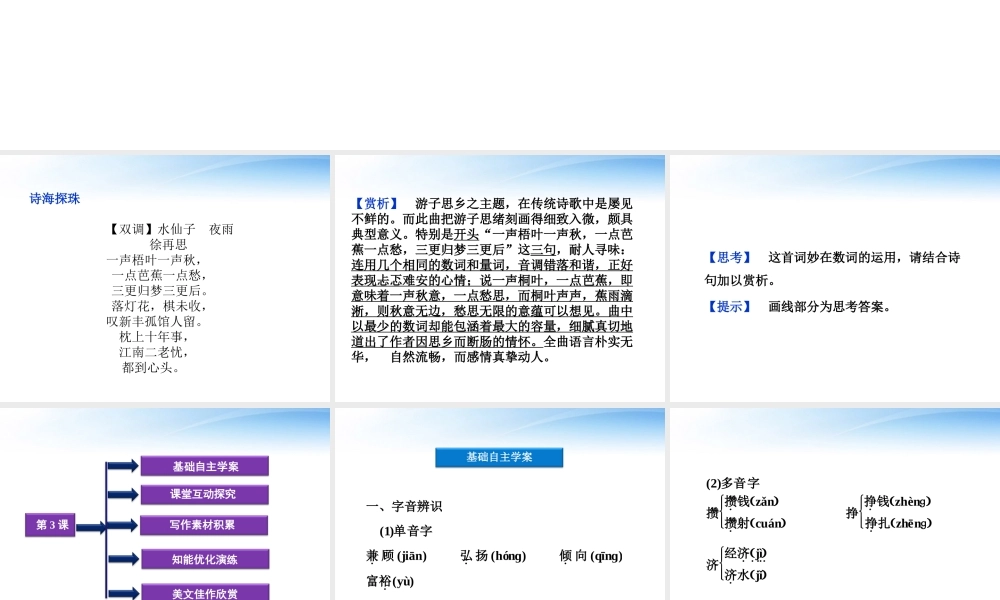Click the pronunciation 攒射(cuán)
This screenshot has height=600, width=1000.
point(755,523)
